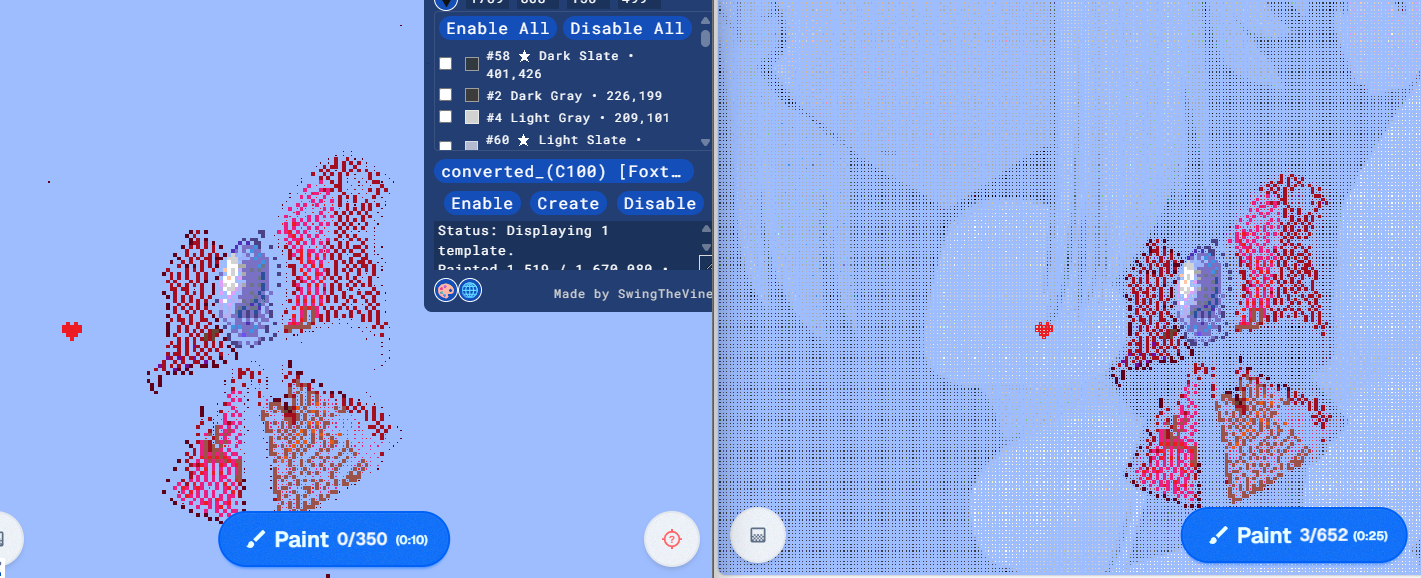Click the partially hidden round button at left edge

8,539
